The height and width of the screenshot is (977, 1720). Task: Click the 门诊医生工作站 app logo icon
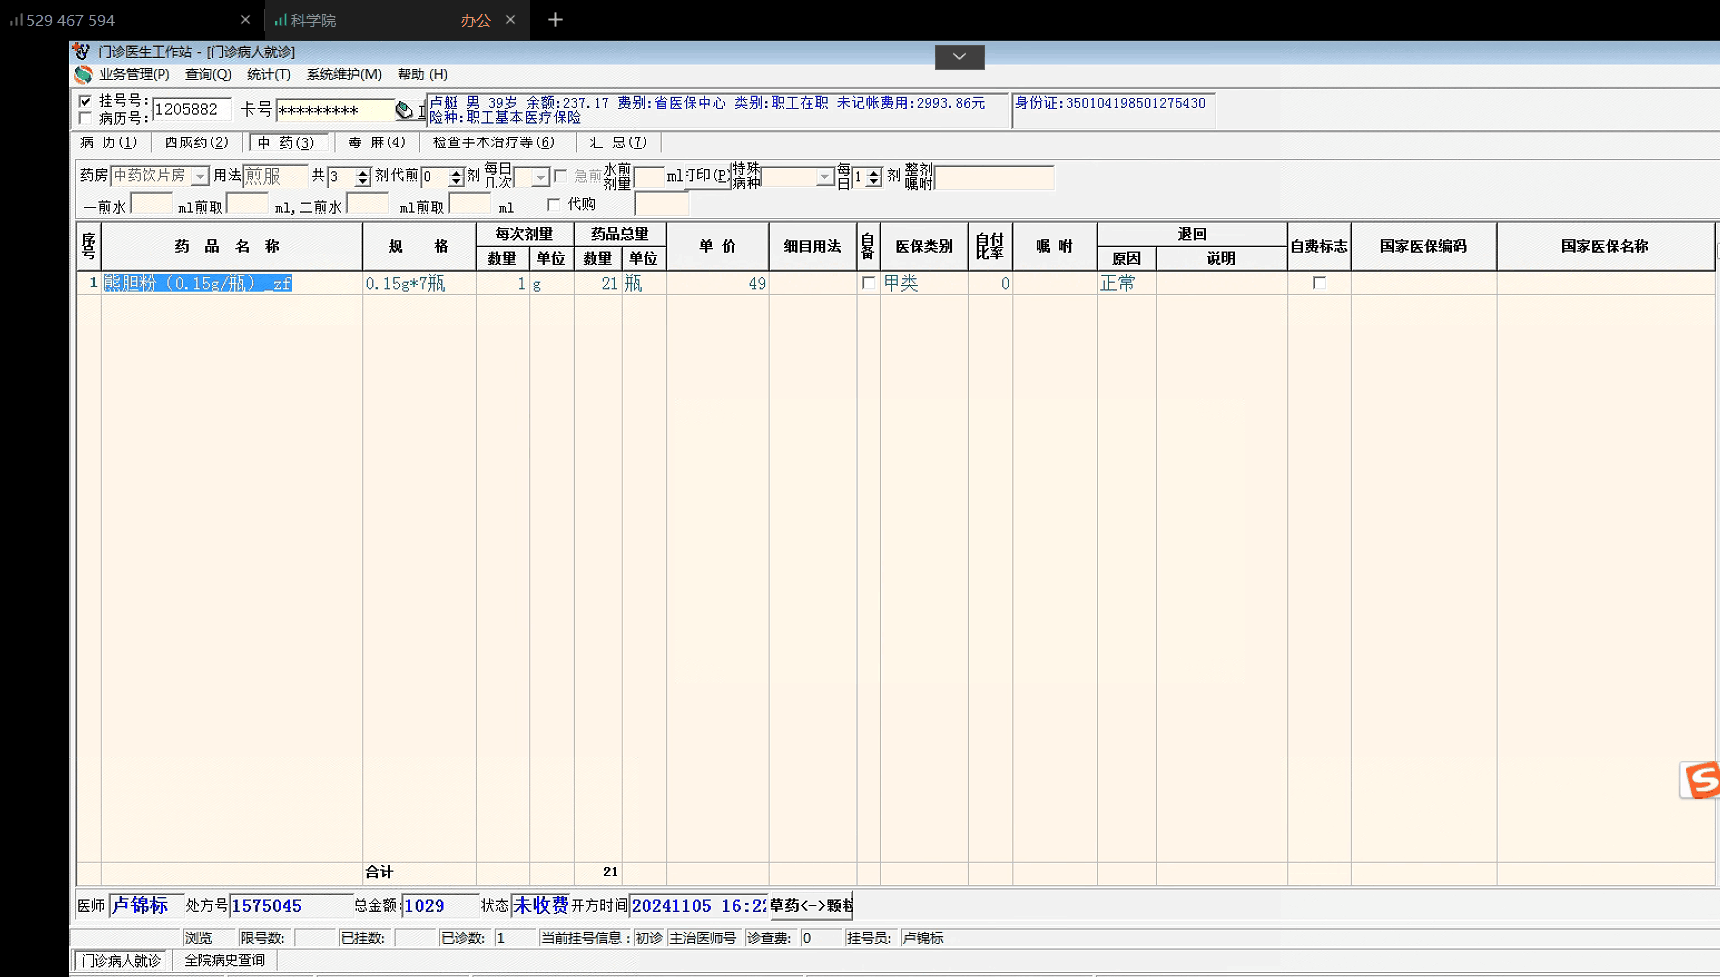pos(82,51)
